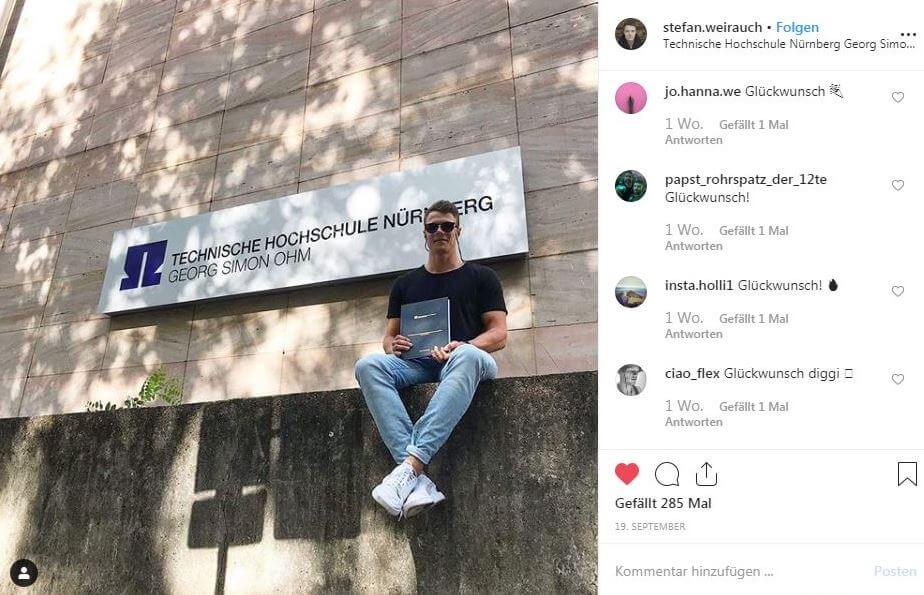The image size is (924, 595).
Task: Show tagged people icon on photo
Action: tap(24, 573)
